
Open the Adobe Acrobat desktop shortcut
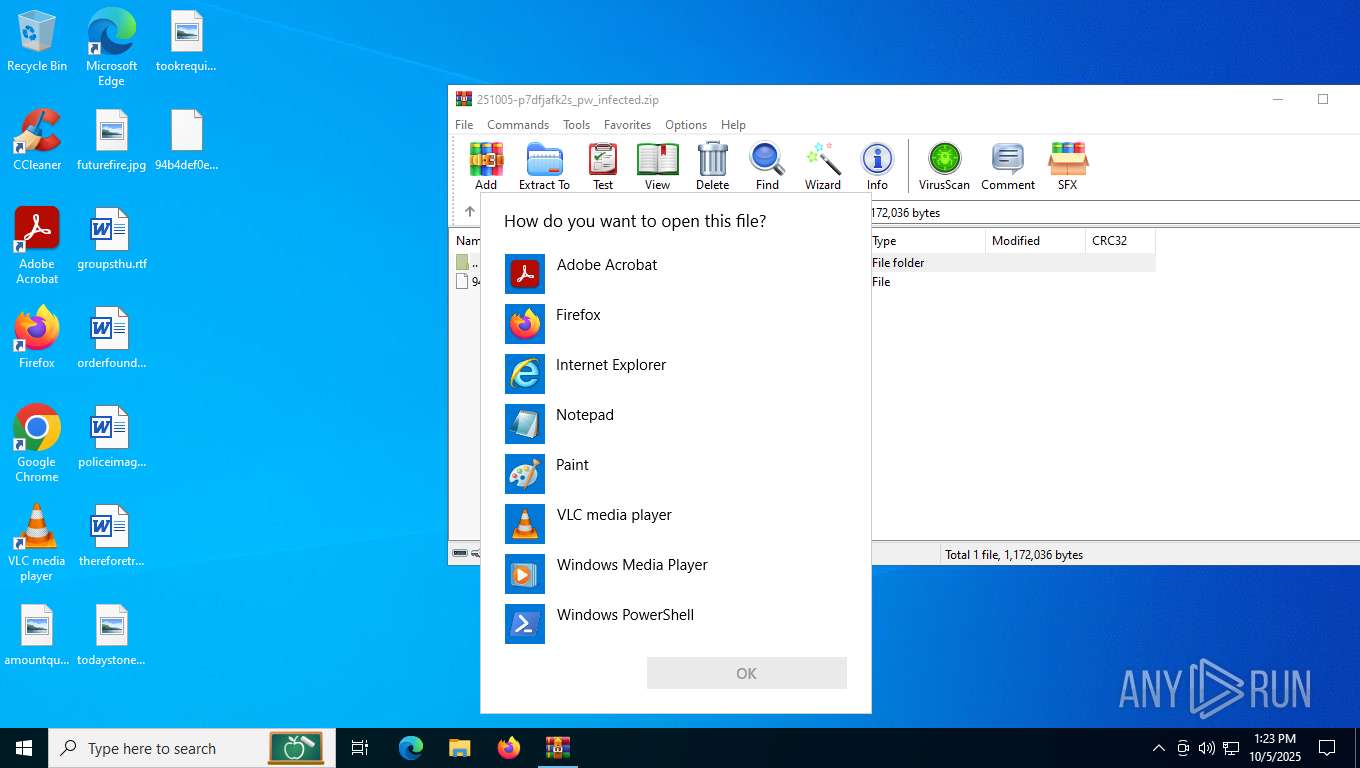(x=37, y=245)
